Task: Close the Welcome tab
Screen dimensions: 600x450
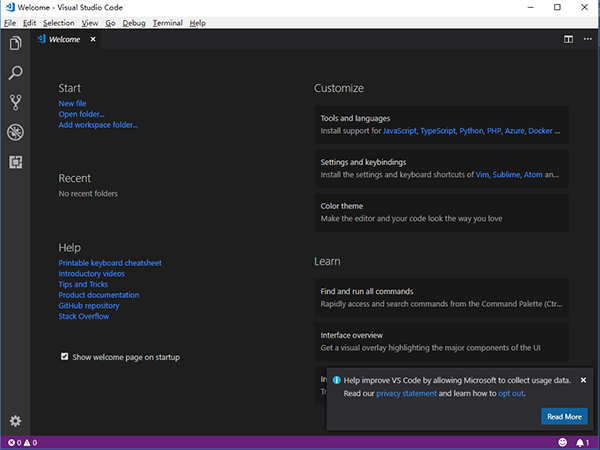Action: 93,40
